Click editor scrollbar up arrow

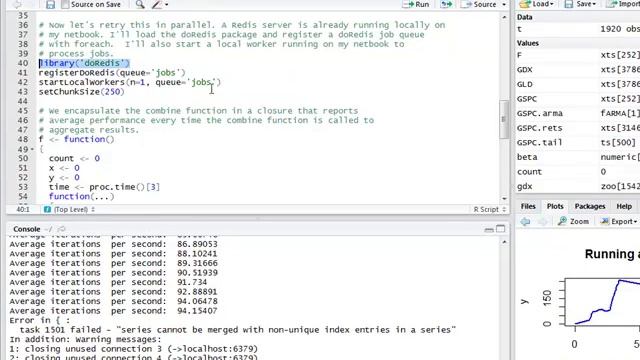504,17
